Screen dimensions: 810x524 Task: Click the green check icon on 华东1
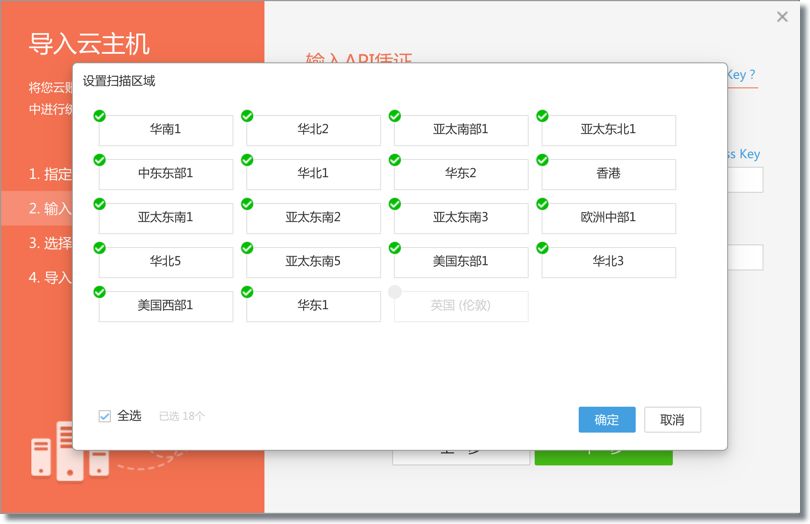tap(247, 292)
